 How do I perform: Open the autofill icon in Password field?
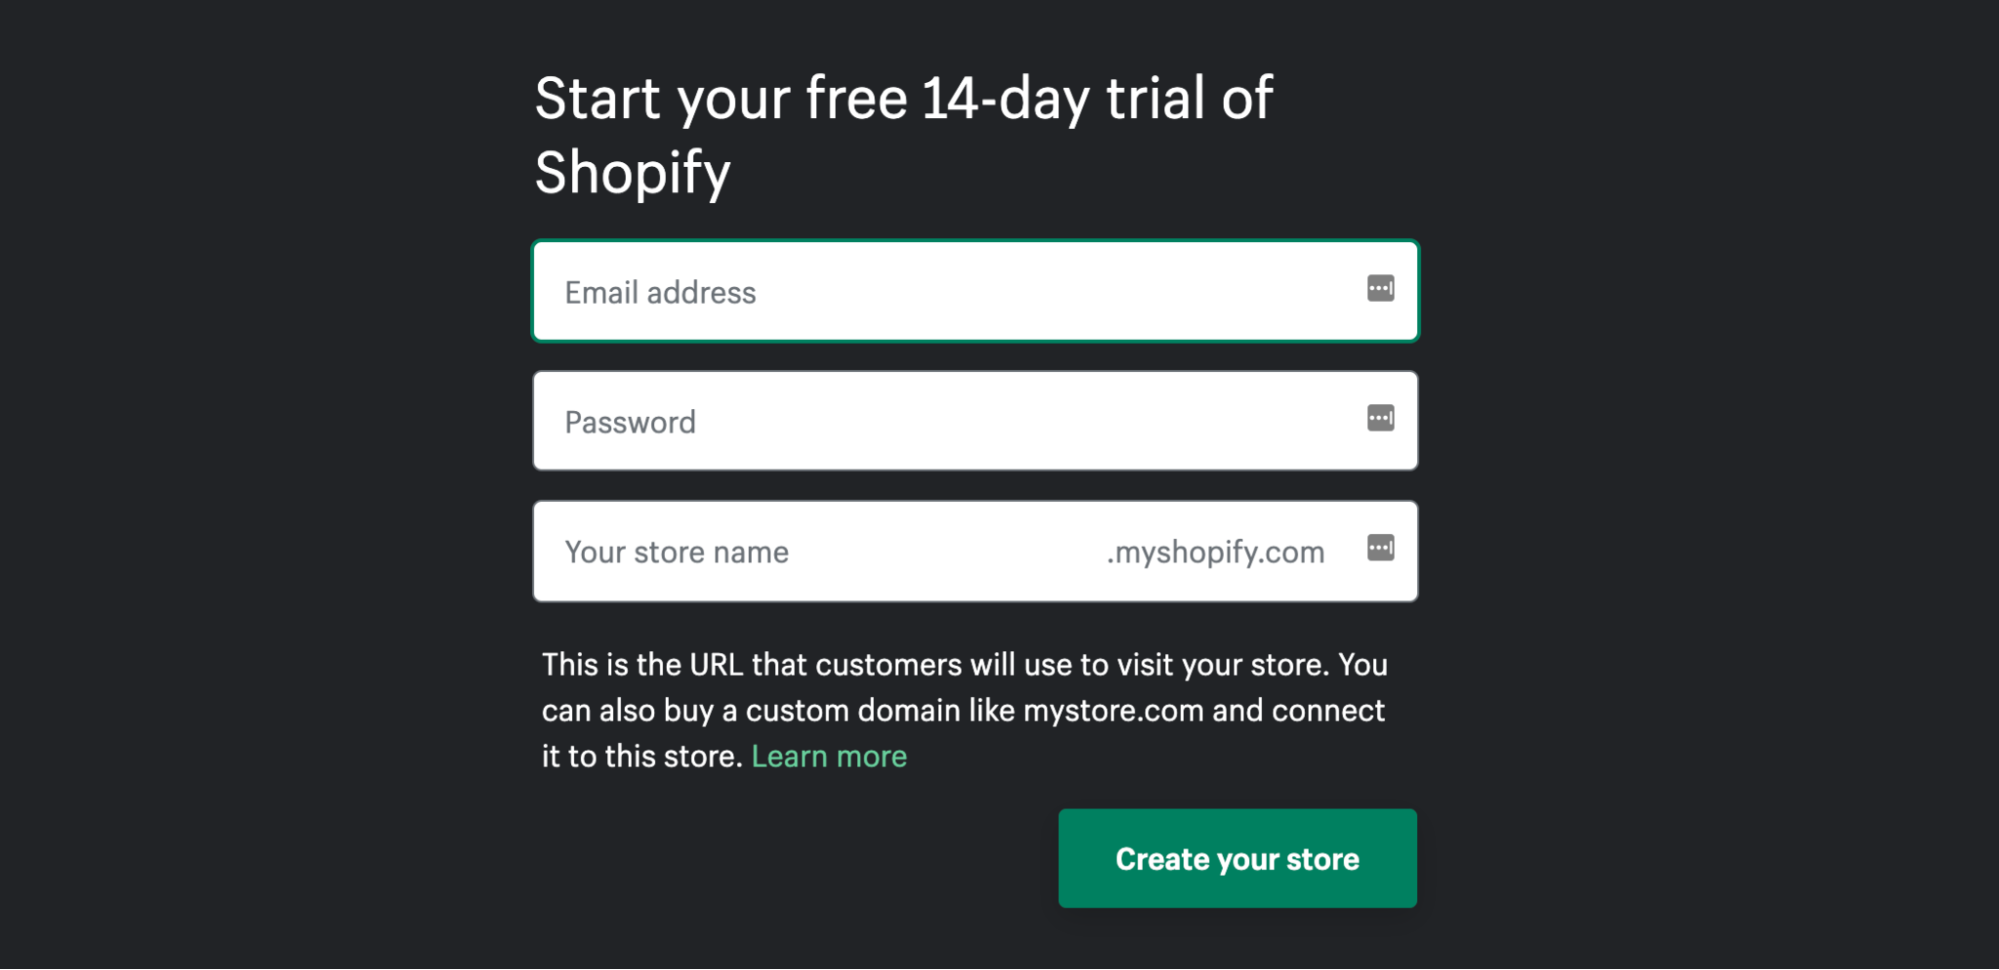1380,418
